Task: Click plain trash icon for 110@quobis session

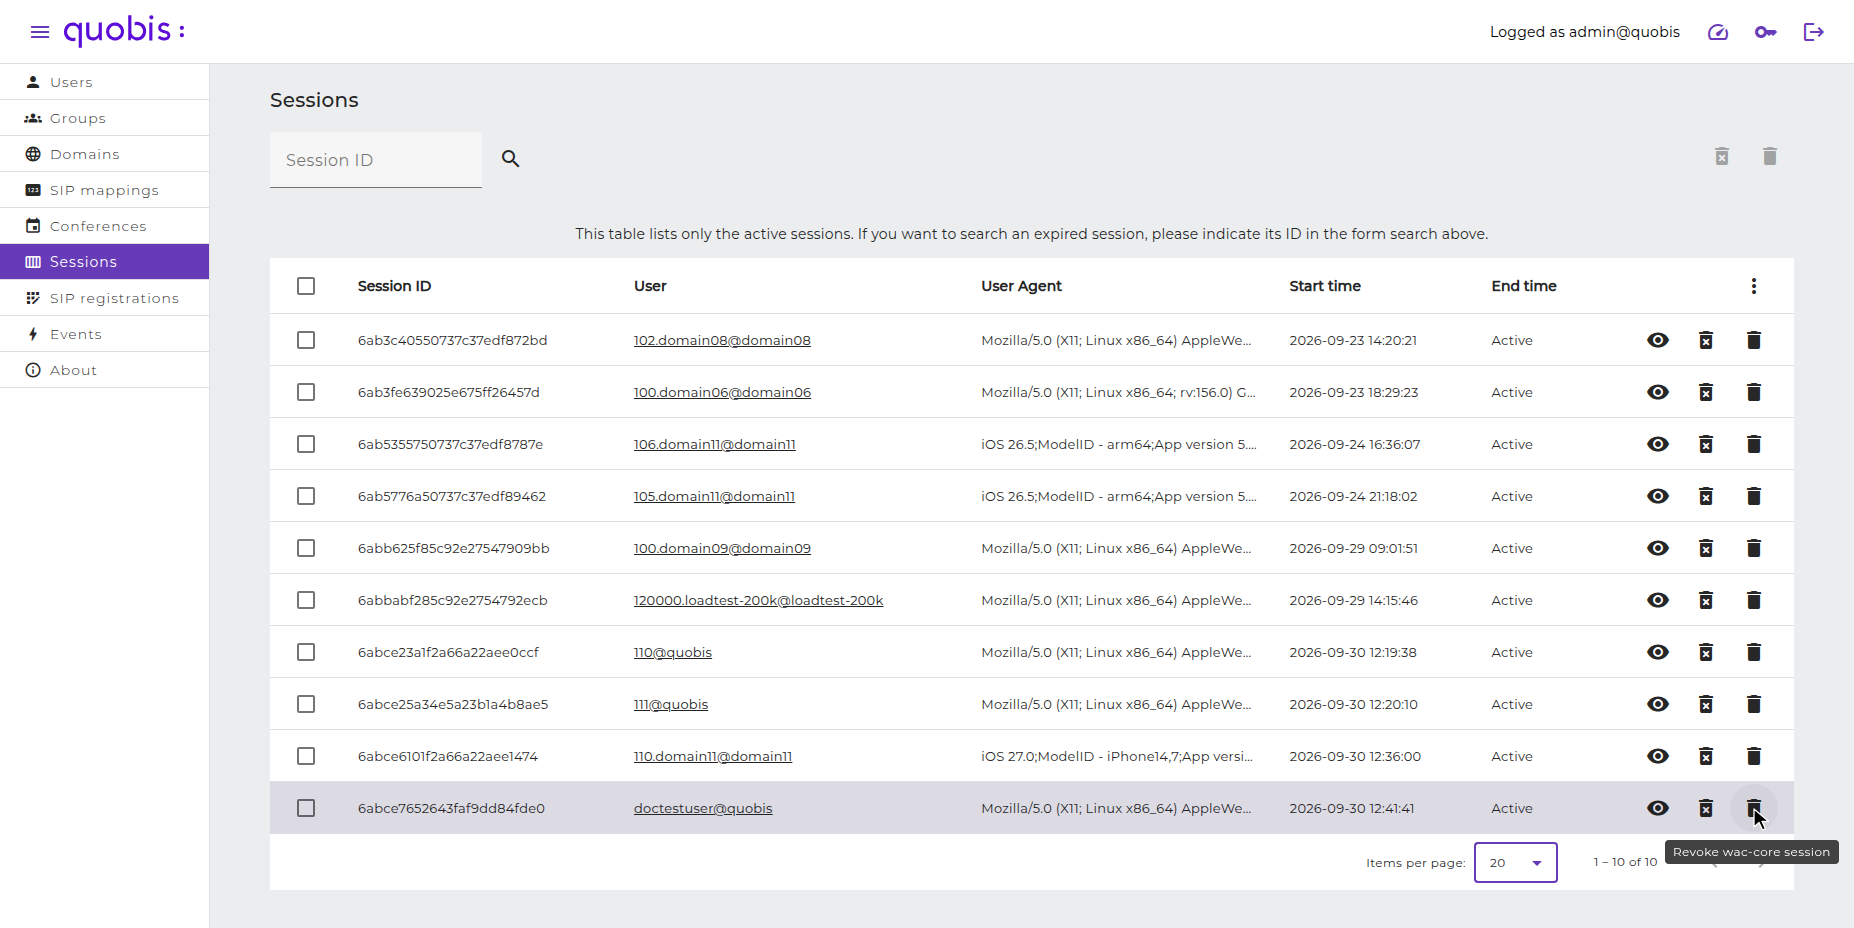Action: (1754, 652)
